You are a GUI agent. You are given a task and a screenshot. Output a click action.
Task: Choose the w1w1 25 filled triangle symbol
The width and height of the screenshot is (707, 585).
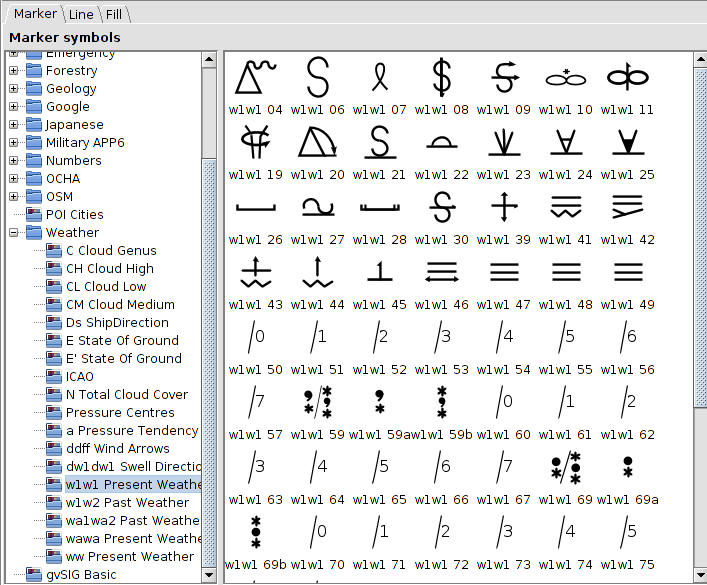coord(627,143)
